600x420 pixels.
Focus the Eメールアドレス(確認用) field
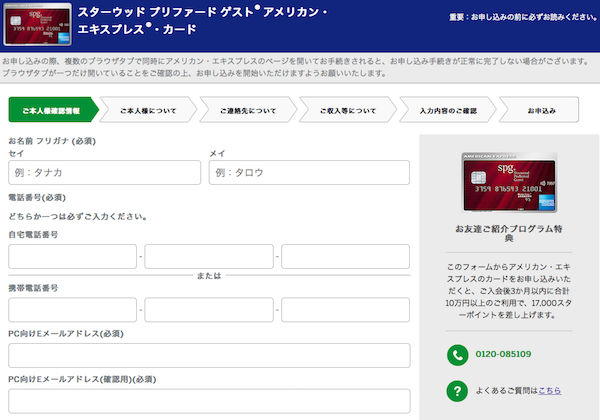[x=209, y=401]
